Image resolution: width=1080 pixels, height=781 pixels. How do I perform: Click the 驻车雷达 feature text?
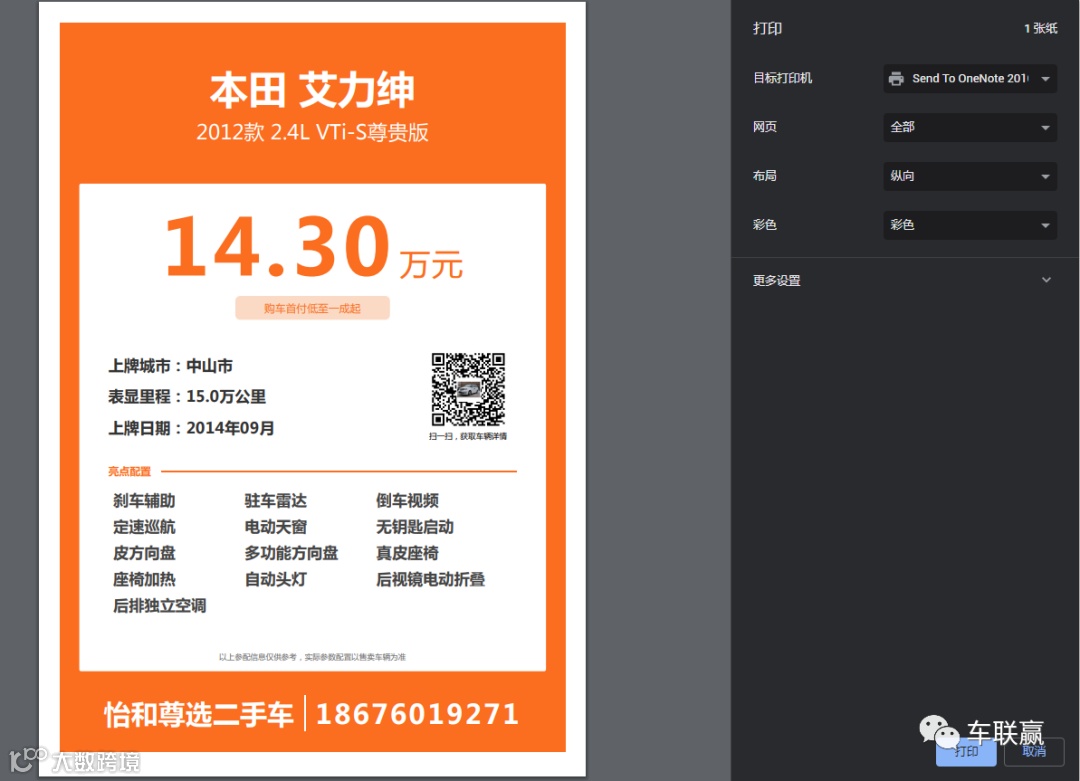[x=276, y=501]
